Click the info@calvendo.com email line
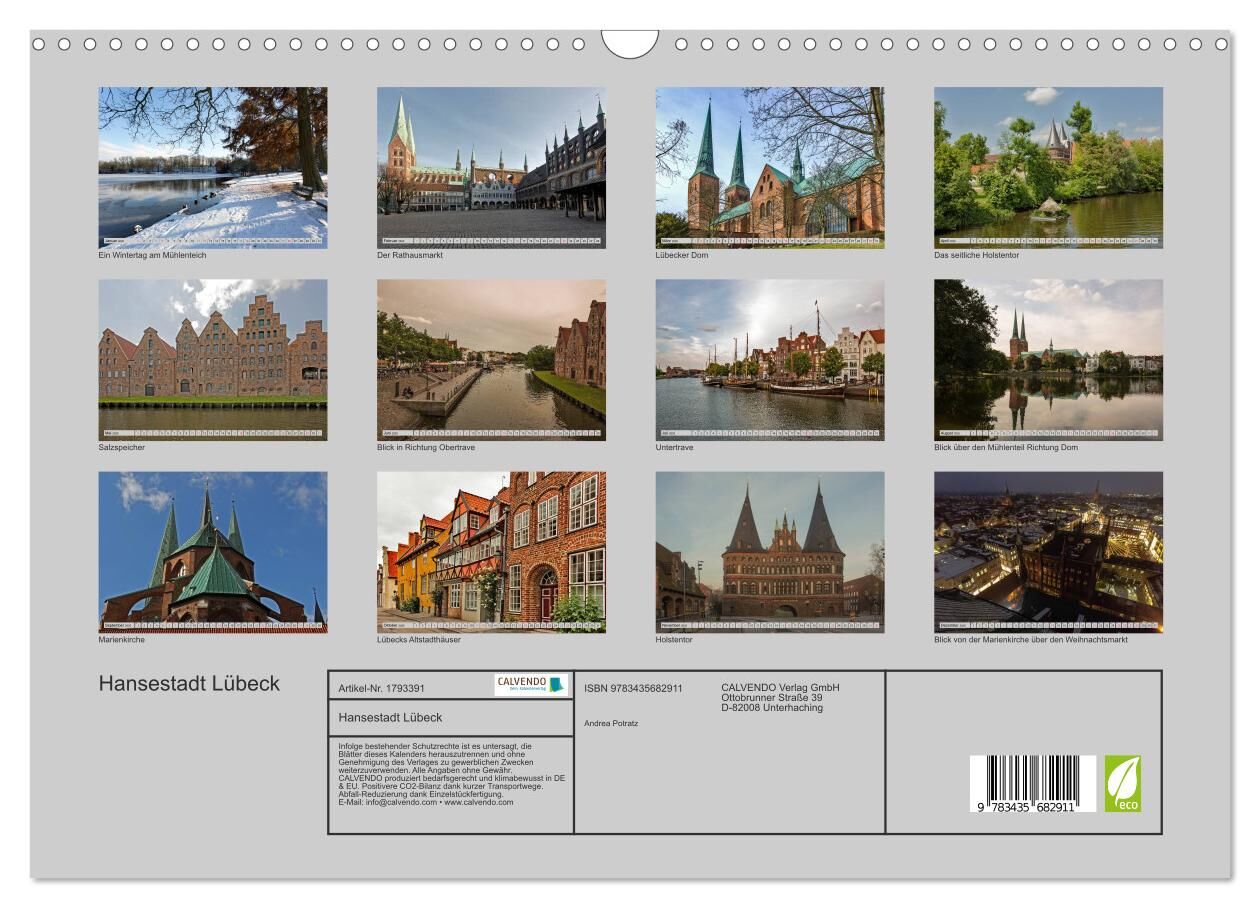Screen dimensions: 1260x908 [x=426, y=802]
